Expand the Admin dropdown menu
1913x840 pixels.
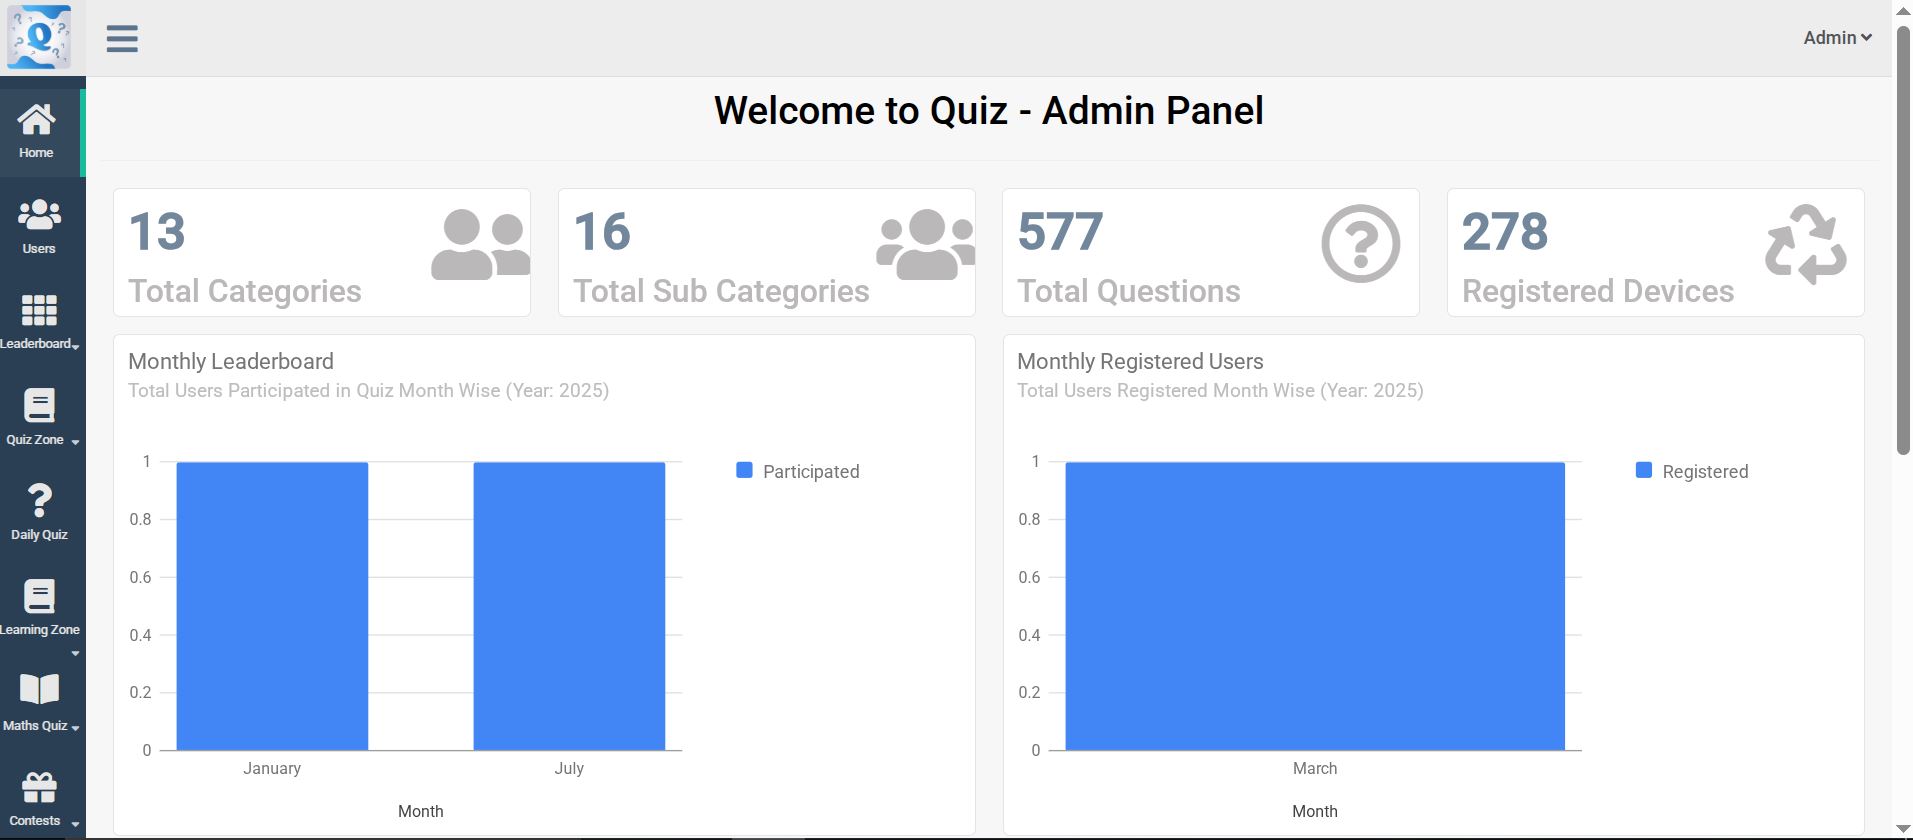[1837, 38]
